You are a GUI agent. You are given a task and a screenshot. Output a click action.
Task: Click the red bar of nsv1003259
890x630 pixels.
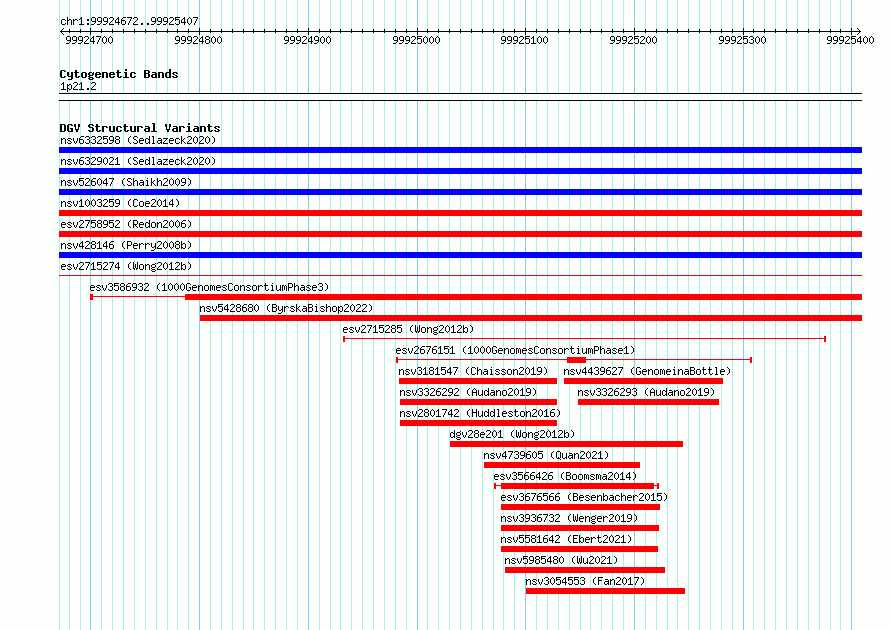[x=460, y=213]
